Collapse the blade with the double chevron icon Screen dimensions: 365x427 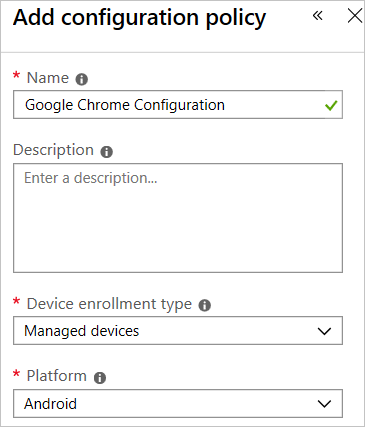(x=318, y=15)
